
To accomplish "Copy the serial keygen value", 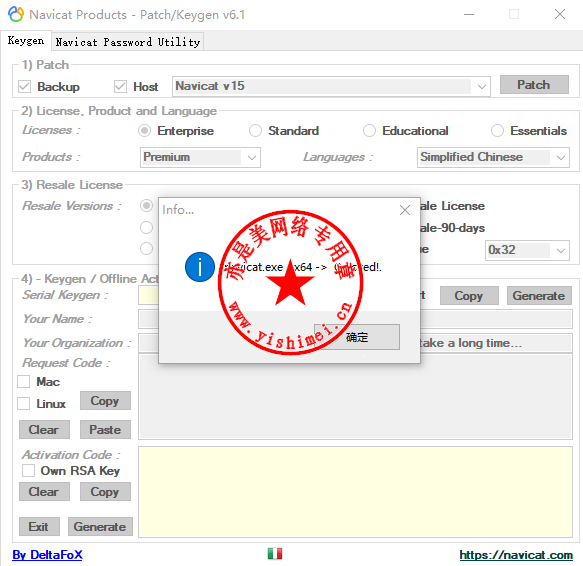I will click(469, 296).
